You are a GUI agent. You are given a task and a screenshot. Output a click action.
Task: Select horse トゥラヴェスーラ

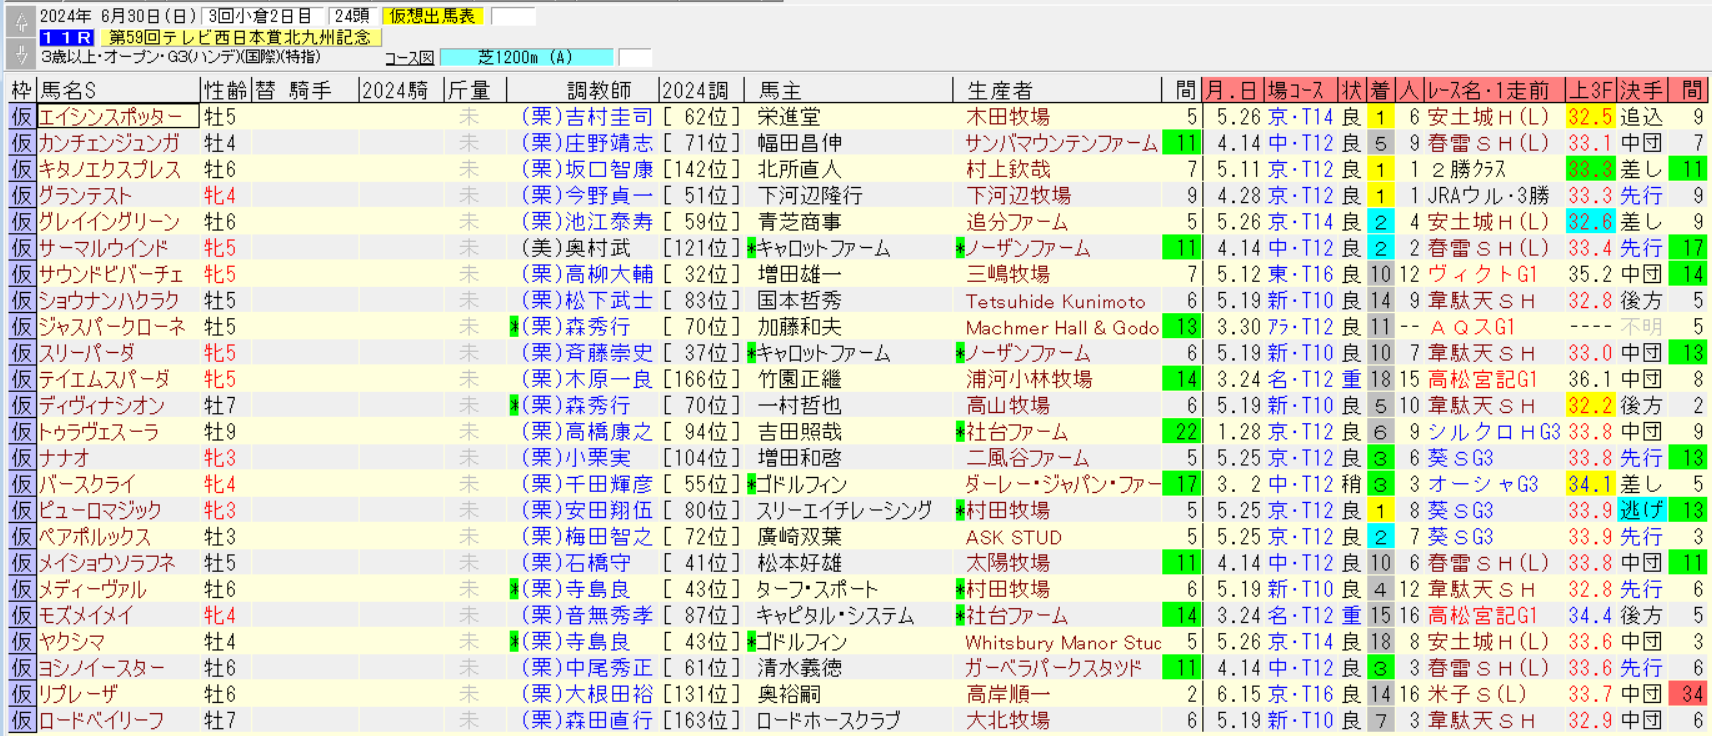99,432
